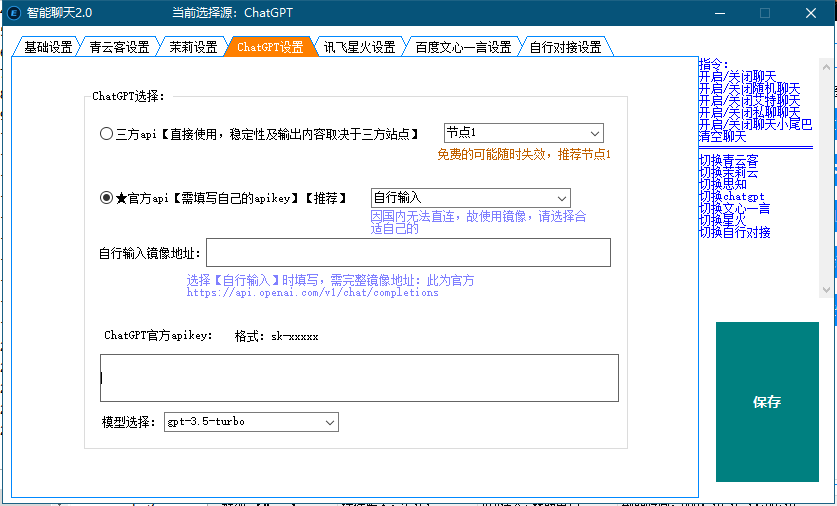837x506 pixels.
Task: Select the ChatGPT设置 tab
Action: [270, 47]
